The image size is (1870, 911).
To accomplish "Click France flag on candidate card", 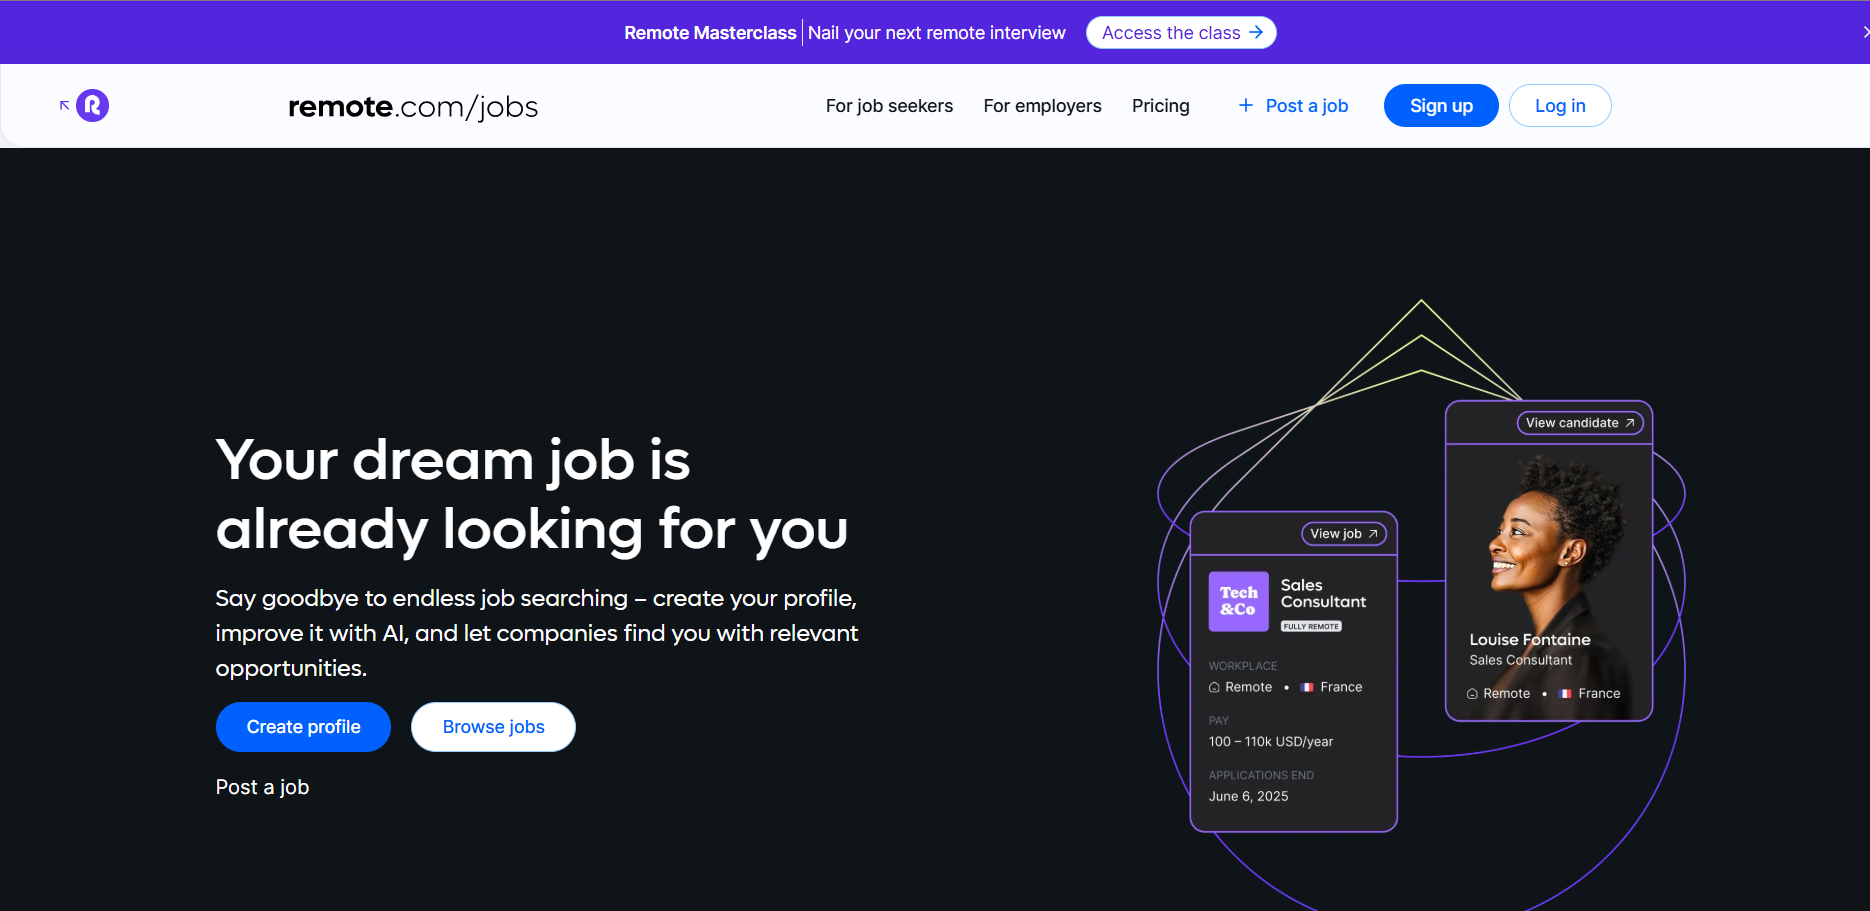I will click(x=1565, y=693).
